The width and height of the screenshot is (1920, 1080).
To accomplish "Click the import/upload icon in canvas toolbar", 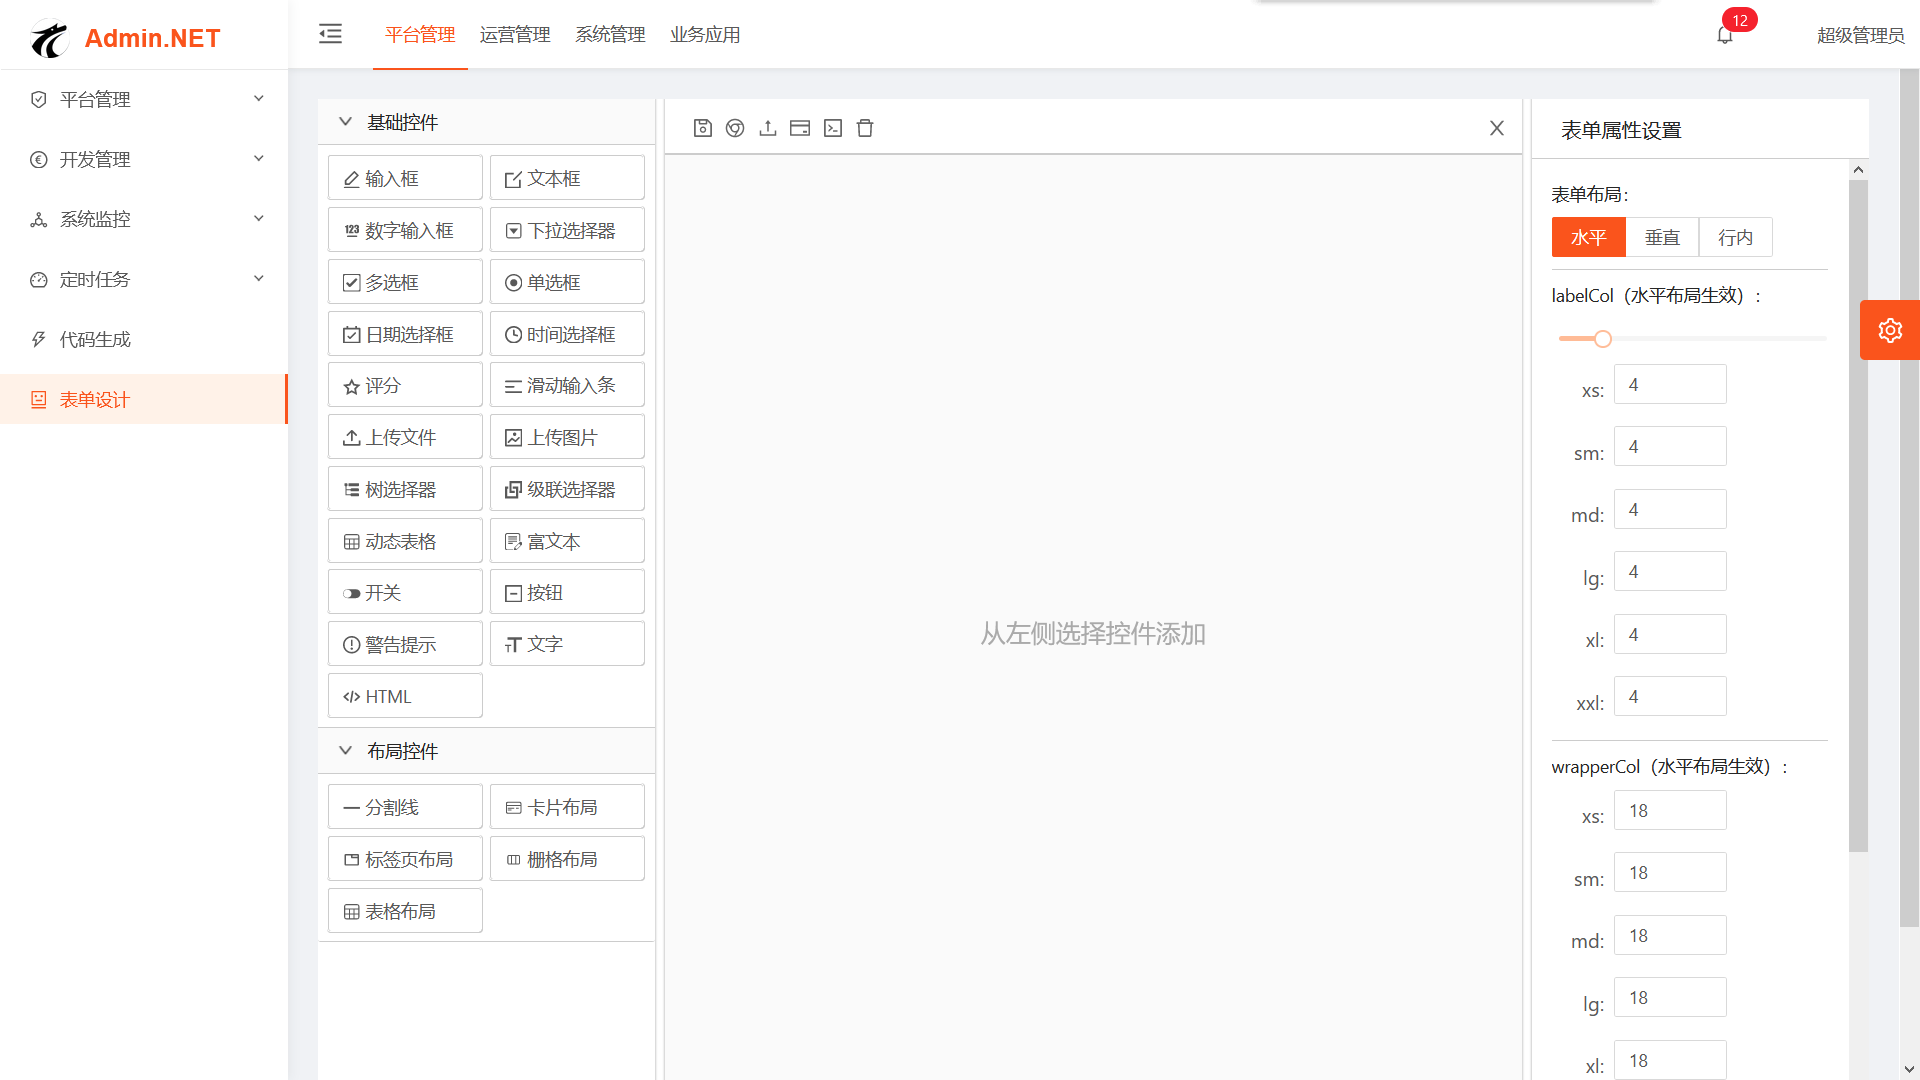I will tap(768, 128).
